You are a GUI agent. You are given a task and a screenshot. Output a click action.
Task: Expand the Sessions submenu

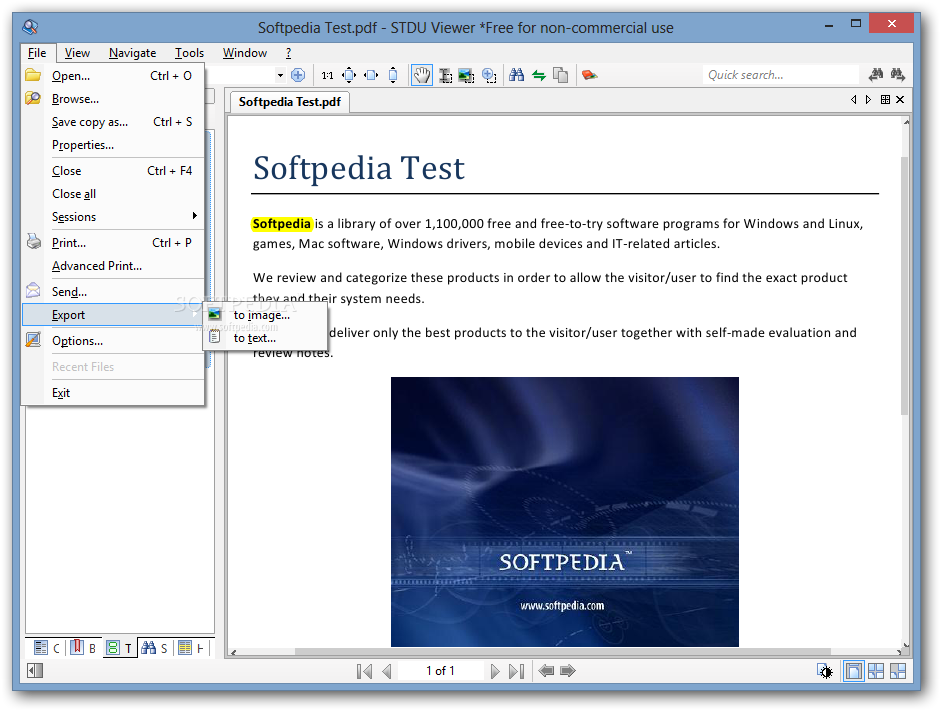pos(113,217)
